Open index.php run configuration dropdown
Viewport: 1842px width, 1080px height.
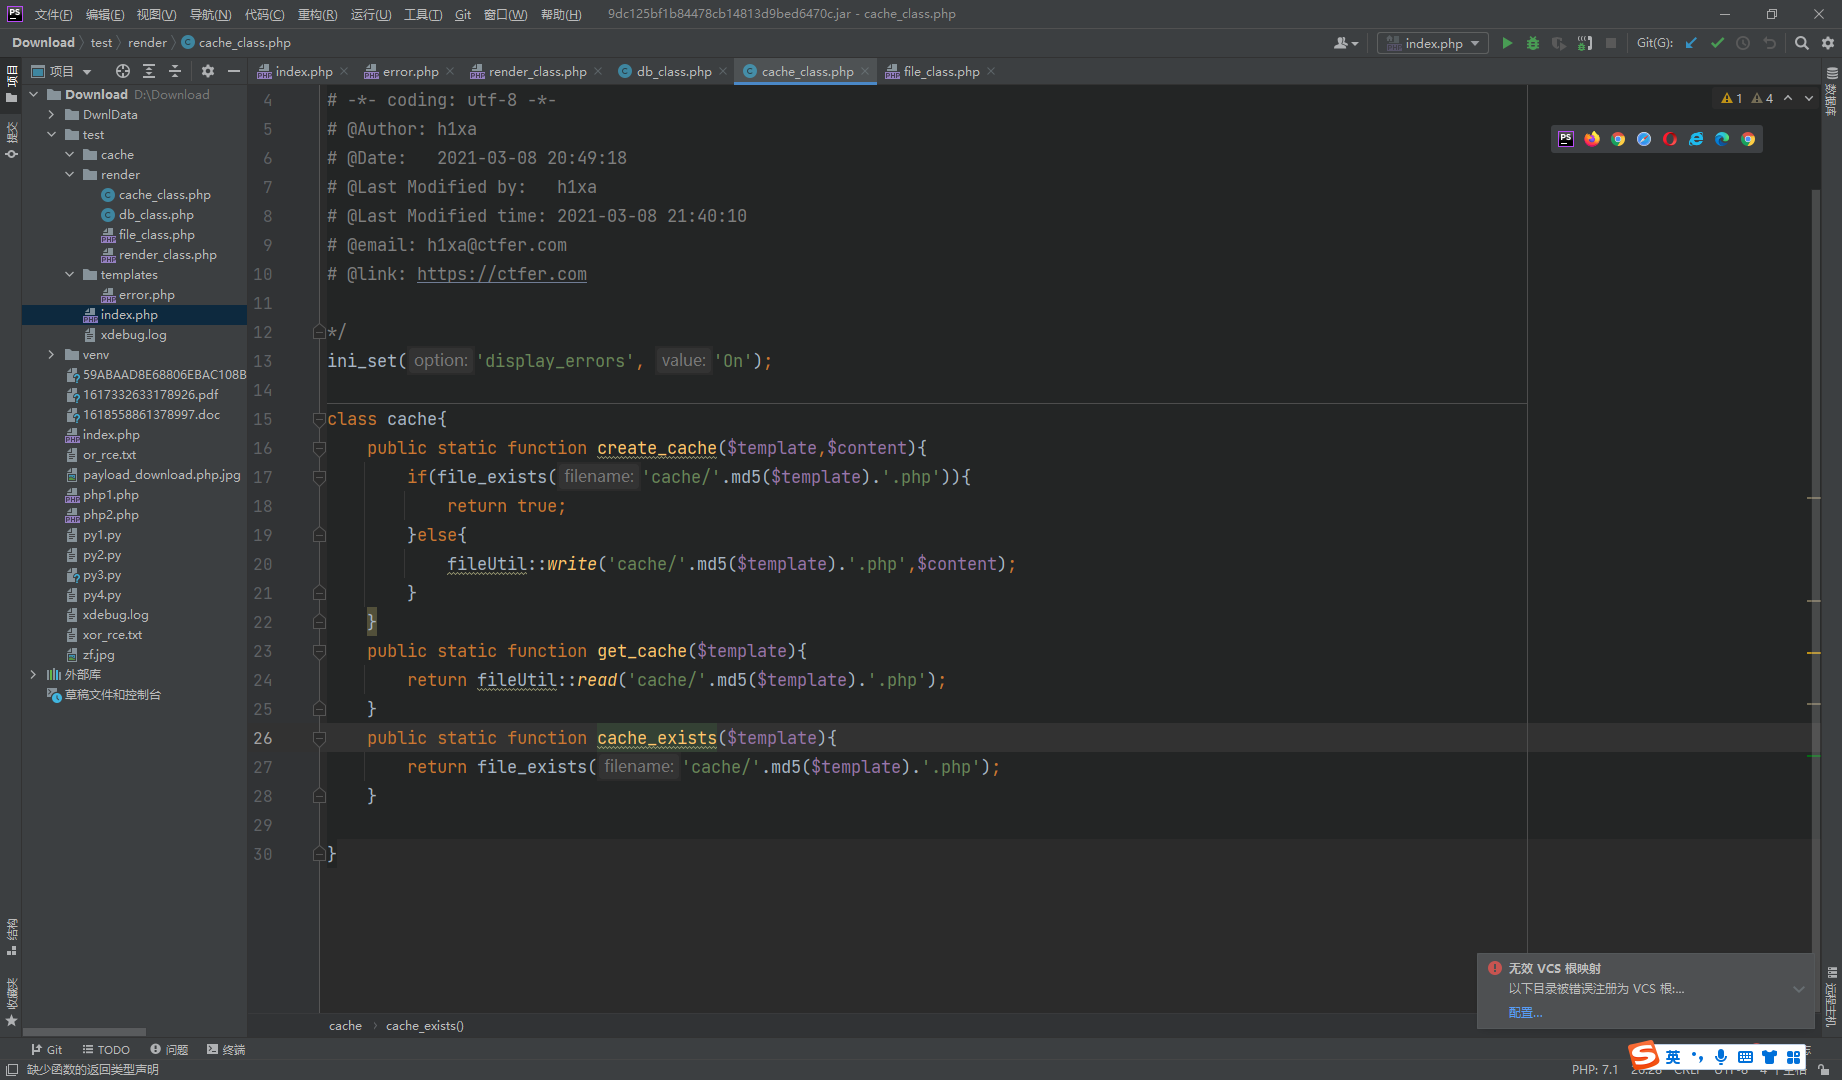coord(1432,43)
